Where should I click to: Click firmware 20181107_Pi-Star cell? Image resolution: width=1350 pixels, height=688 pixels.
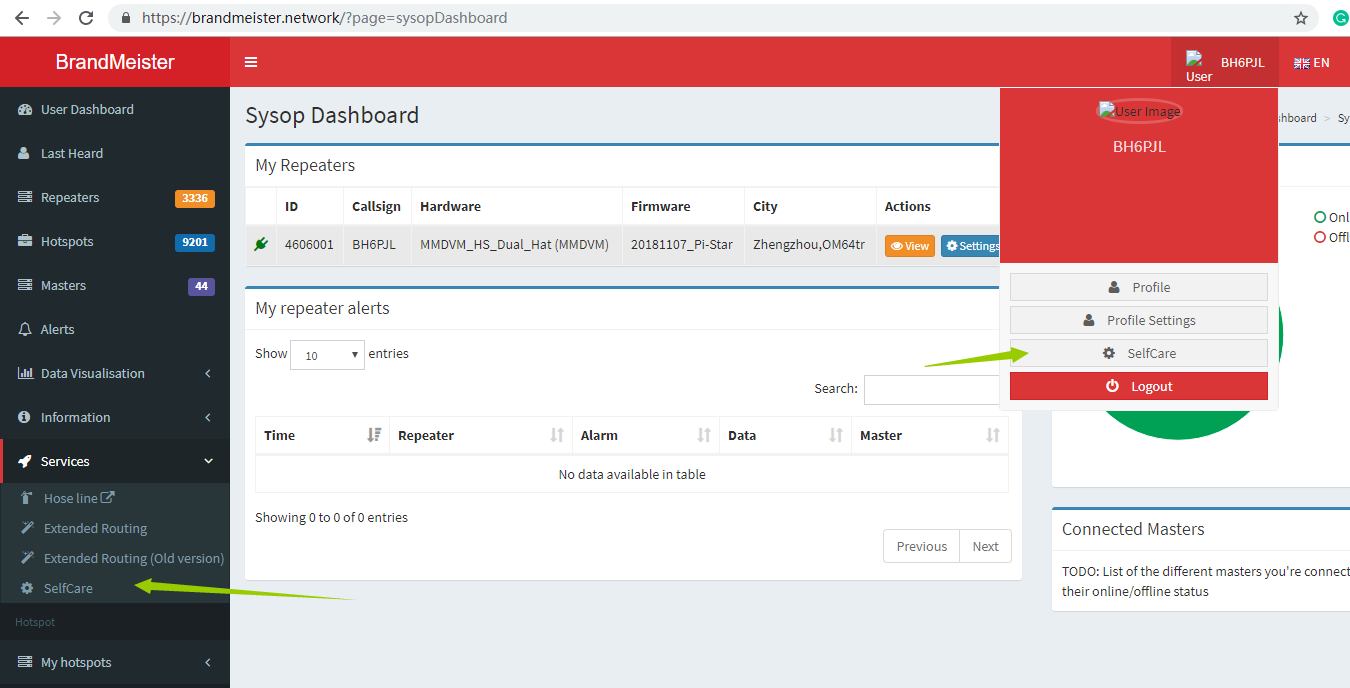[684, 245]
